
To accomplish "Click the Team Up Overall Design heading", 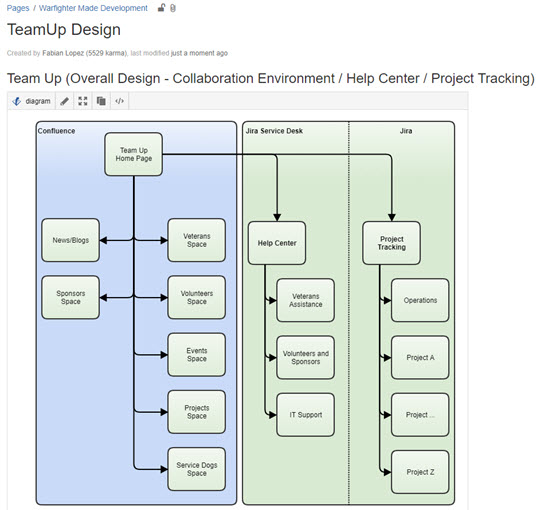I will 271,79.
